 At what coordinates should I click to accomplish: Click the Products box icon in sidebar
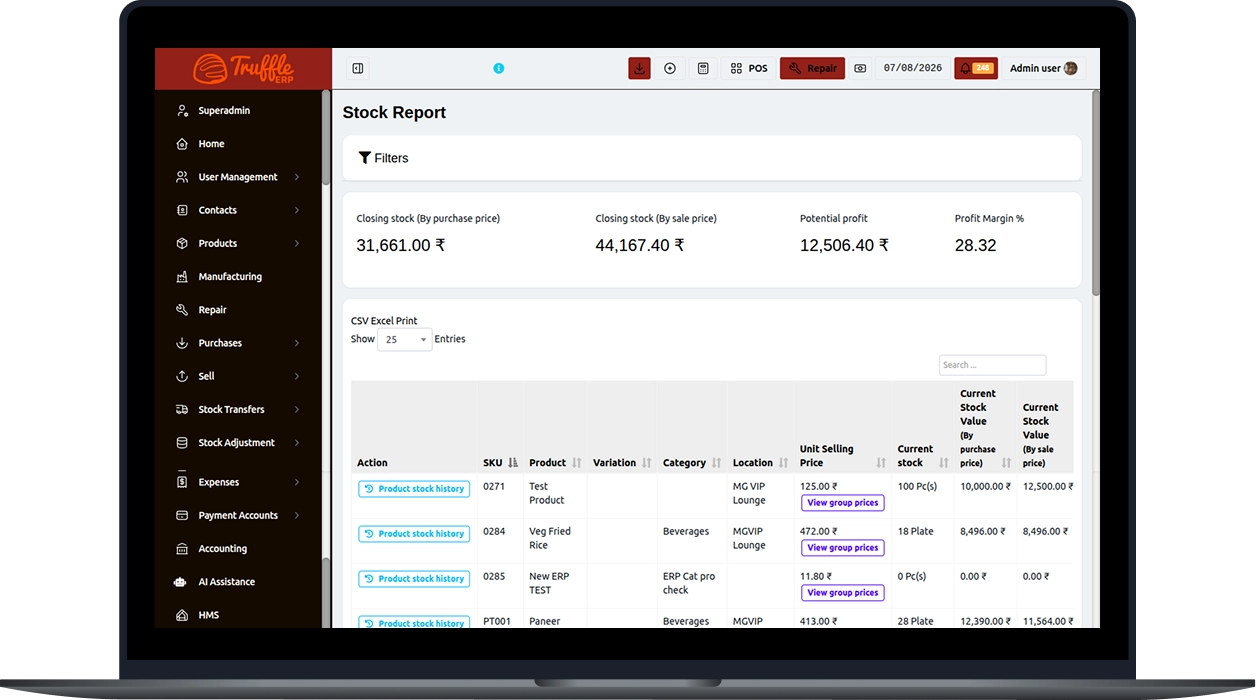tap(182, 243)
